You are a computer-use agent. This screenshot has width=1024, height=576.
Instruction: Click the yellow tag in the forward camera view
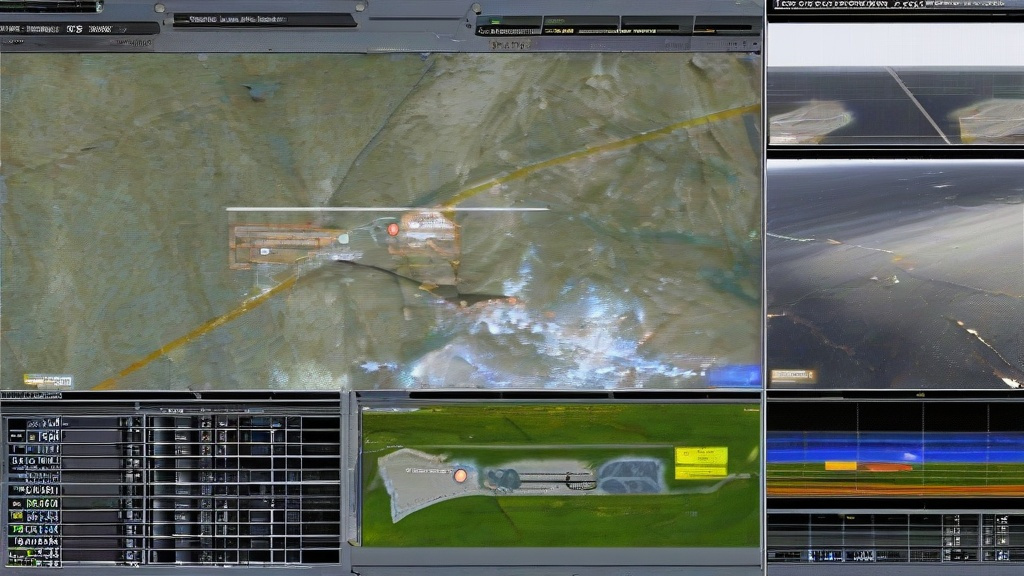pyautogui.click(x=792, y=376)
